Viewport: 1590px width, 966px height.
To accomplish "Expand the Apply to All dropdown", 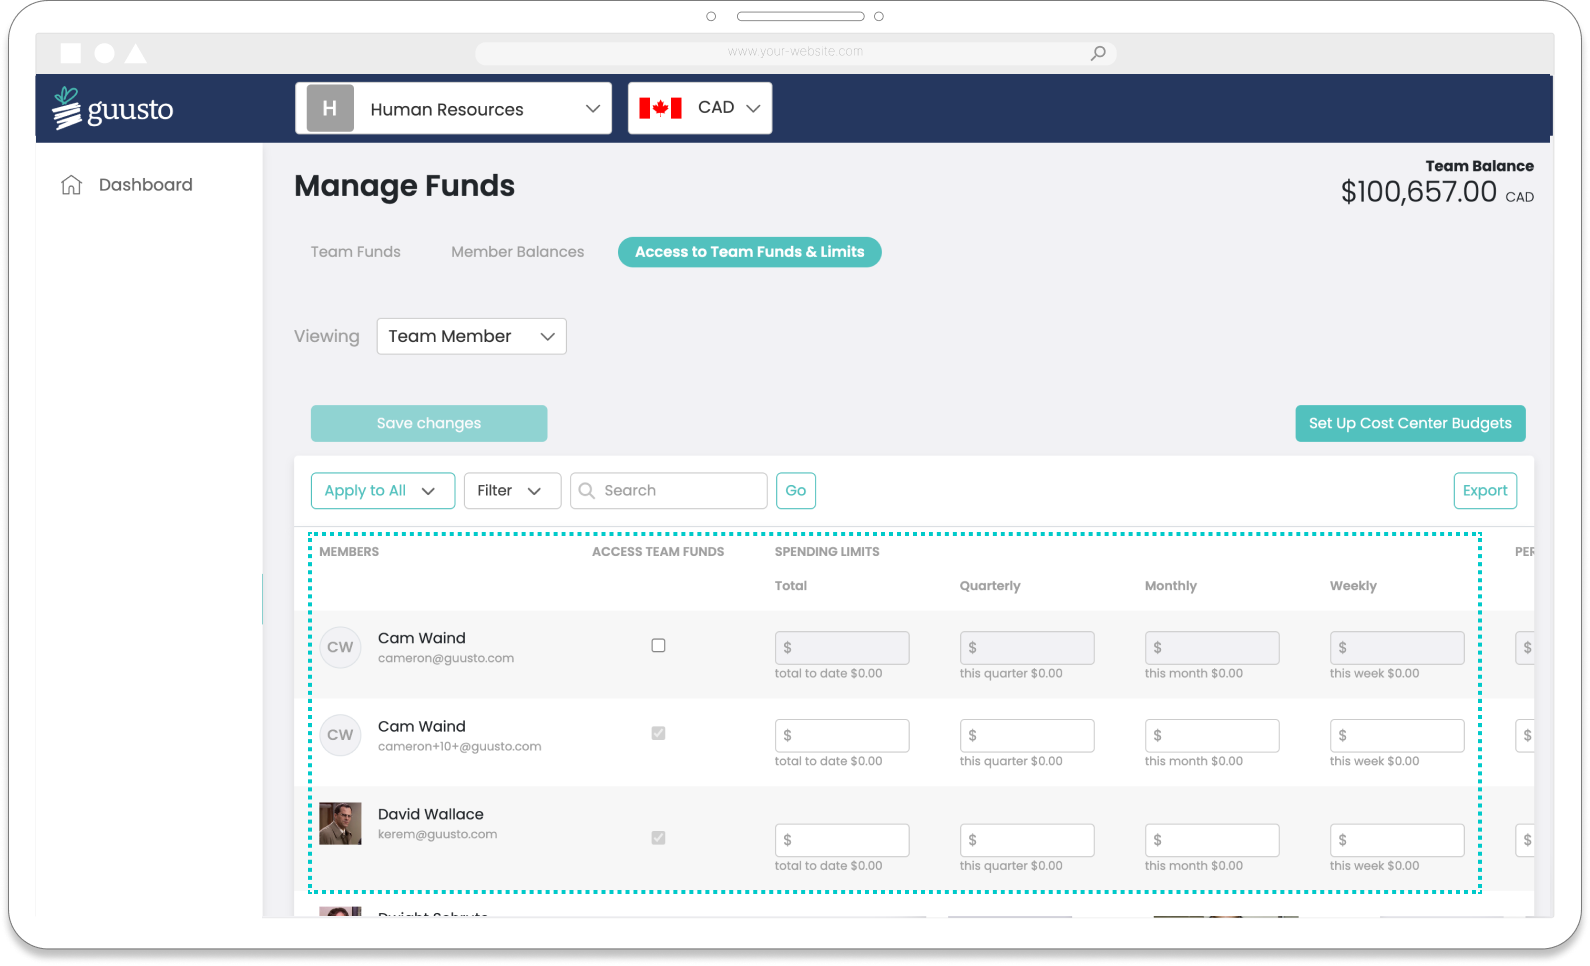I will (383, 491).
